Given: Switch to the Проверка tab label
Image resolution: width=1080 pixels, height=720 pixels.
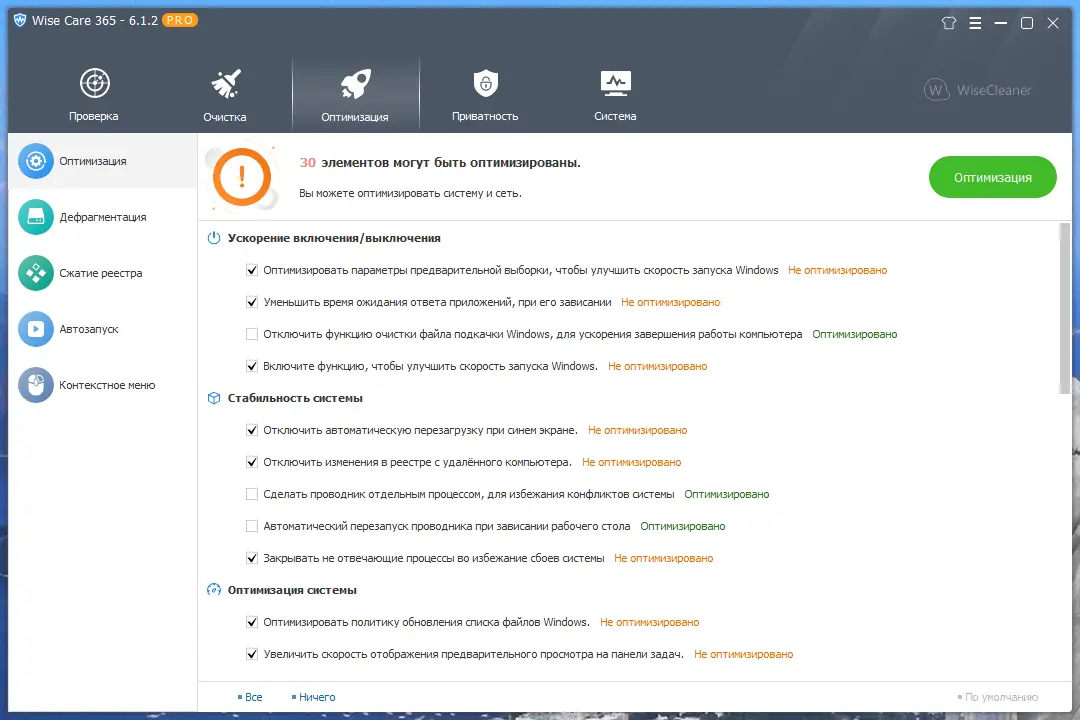Looking at the screenshot, I should point(94,116).
